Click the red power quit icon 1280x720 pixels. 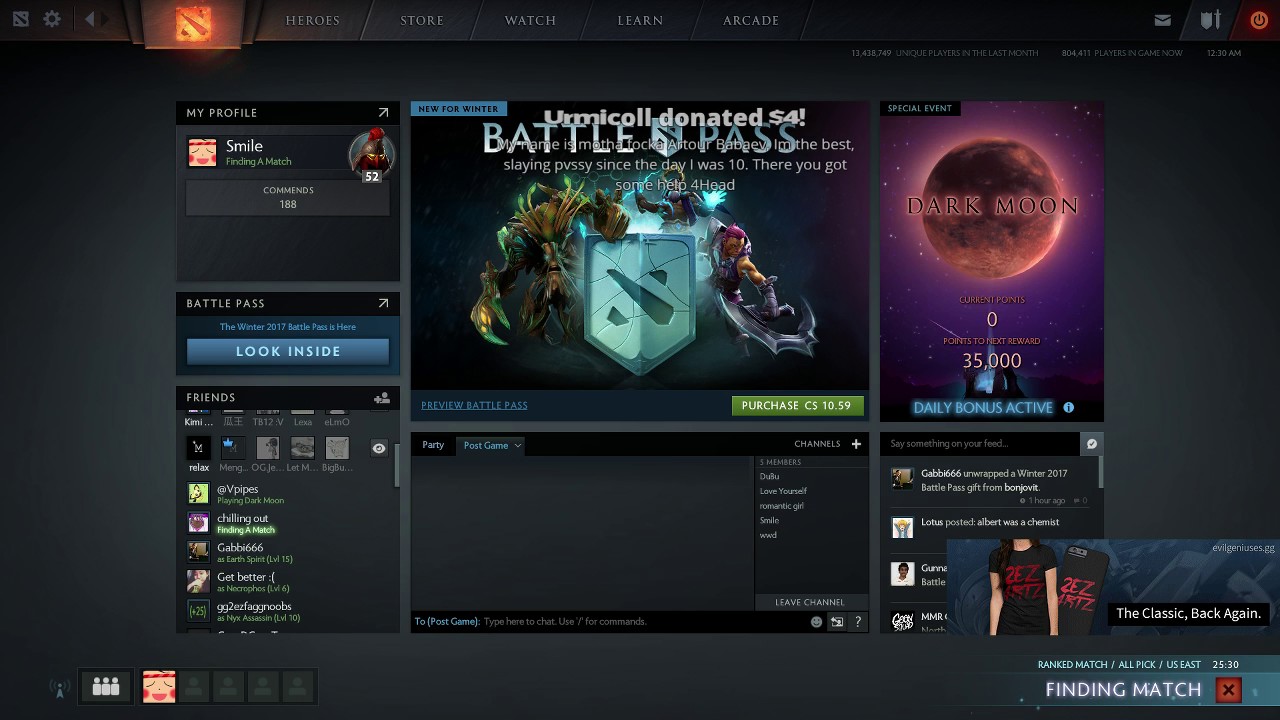coord(1259,20)
